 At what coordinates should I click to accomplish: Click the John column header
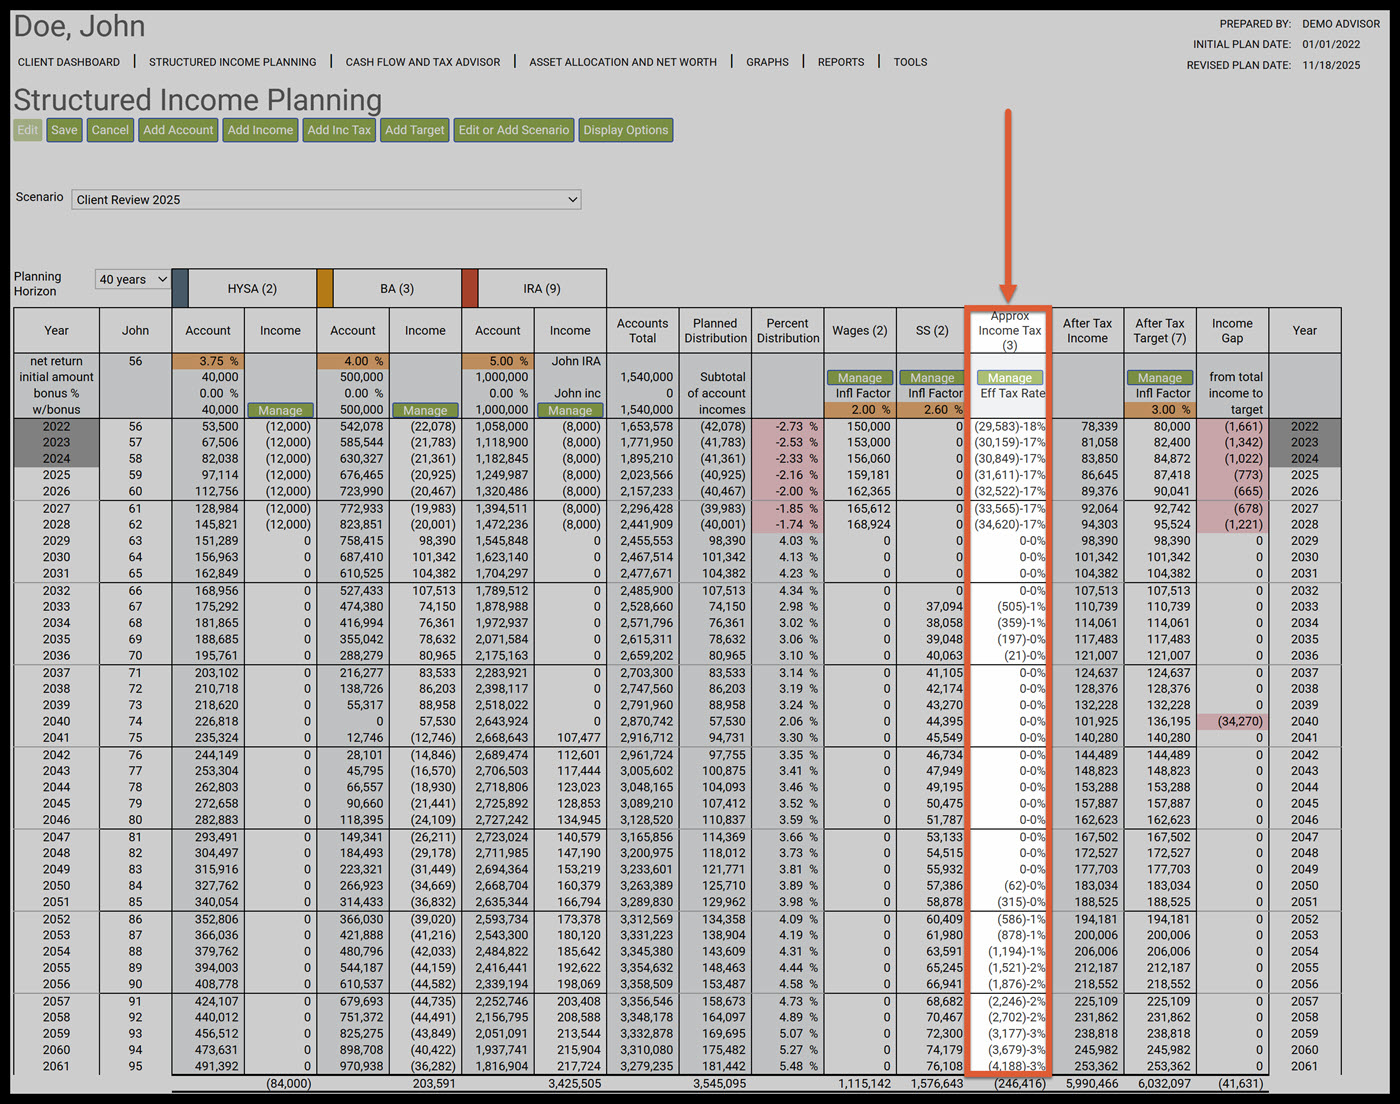135,331
